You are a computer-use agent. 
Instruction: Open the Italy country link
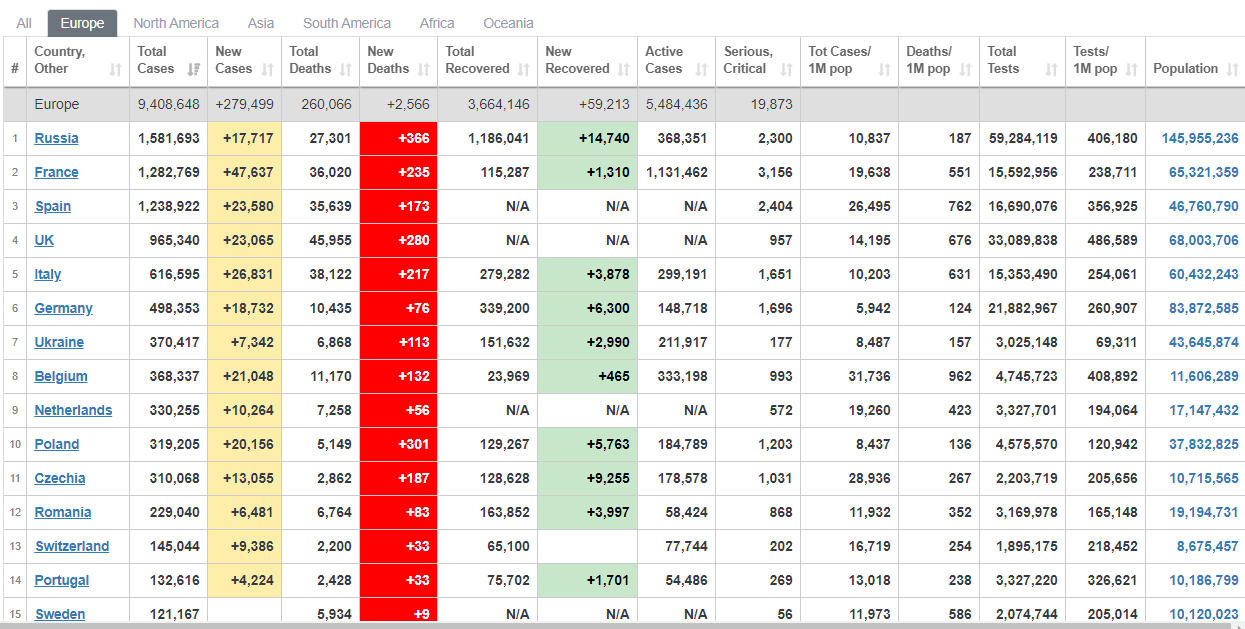coord(48,274)
